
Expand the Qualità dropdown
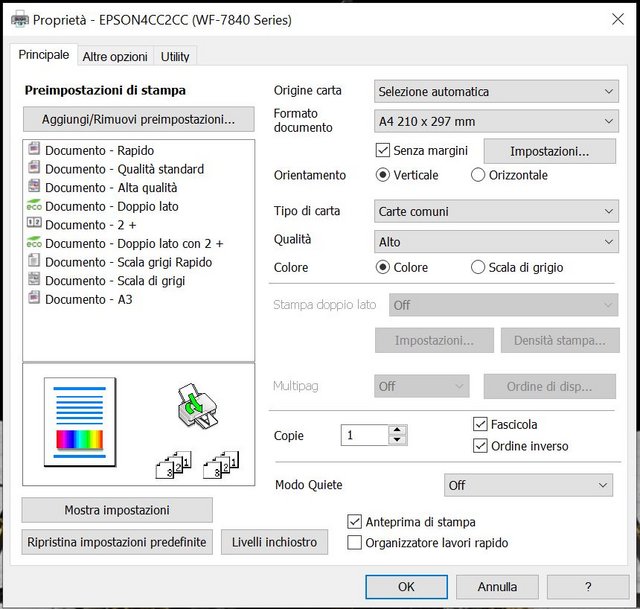pos(496,242)
